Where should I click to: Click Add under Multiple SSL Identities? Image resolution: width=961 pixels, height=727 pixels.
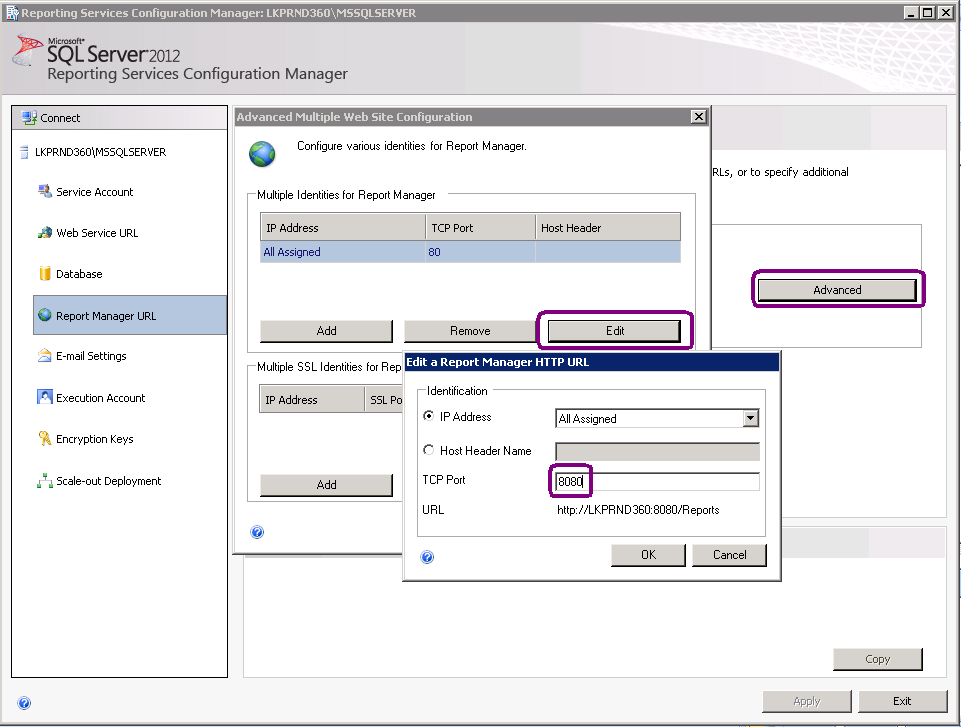326,485
